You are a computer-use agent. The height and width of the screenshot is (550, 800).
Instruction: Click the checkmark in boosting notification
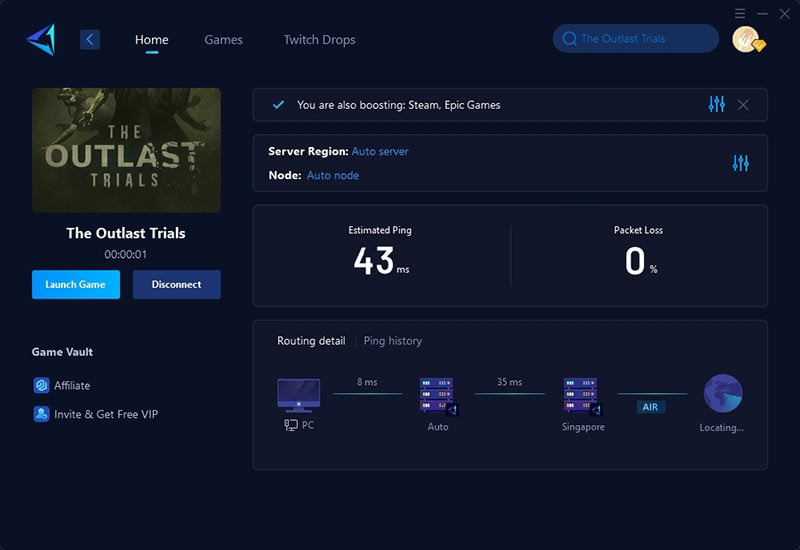point(278,105)
